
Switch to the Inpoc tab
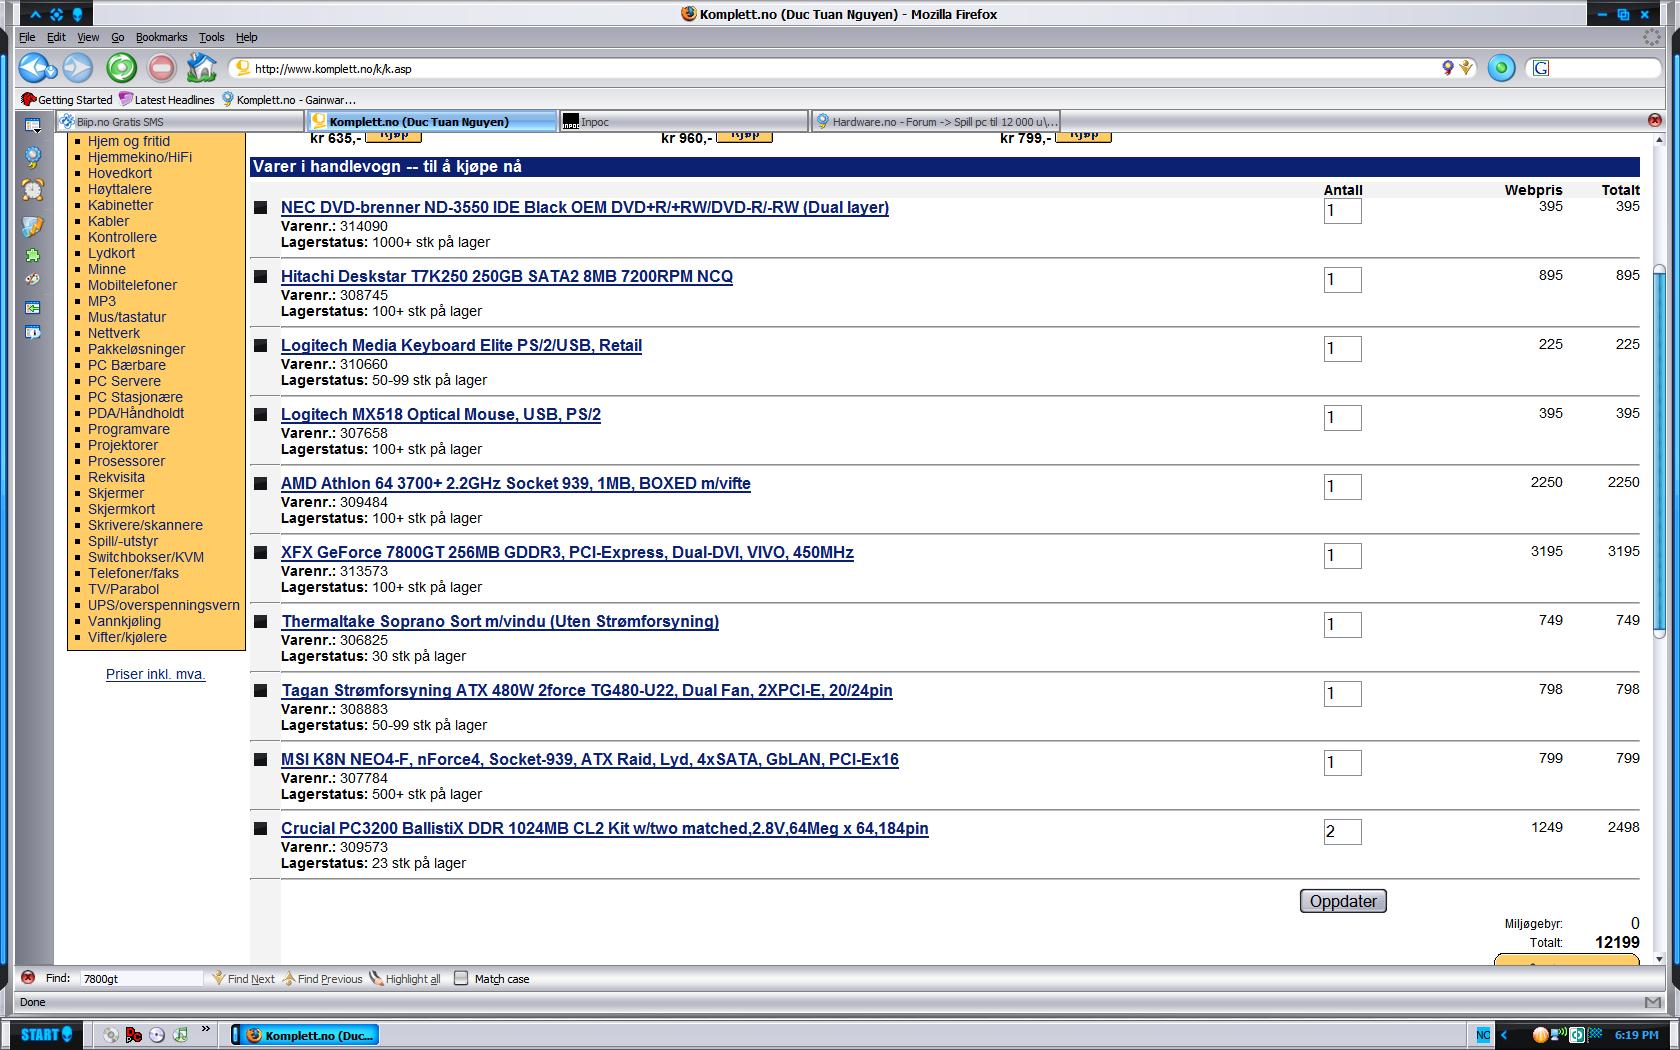pyautogui.click(x=684, y=121)
